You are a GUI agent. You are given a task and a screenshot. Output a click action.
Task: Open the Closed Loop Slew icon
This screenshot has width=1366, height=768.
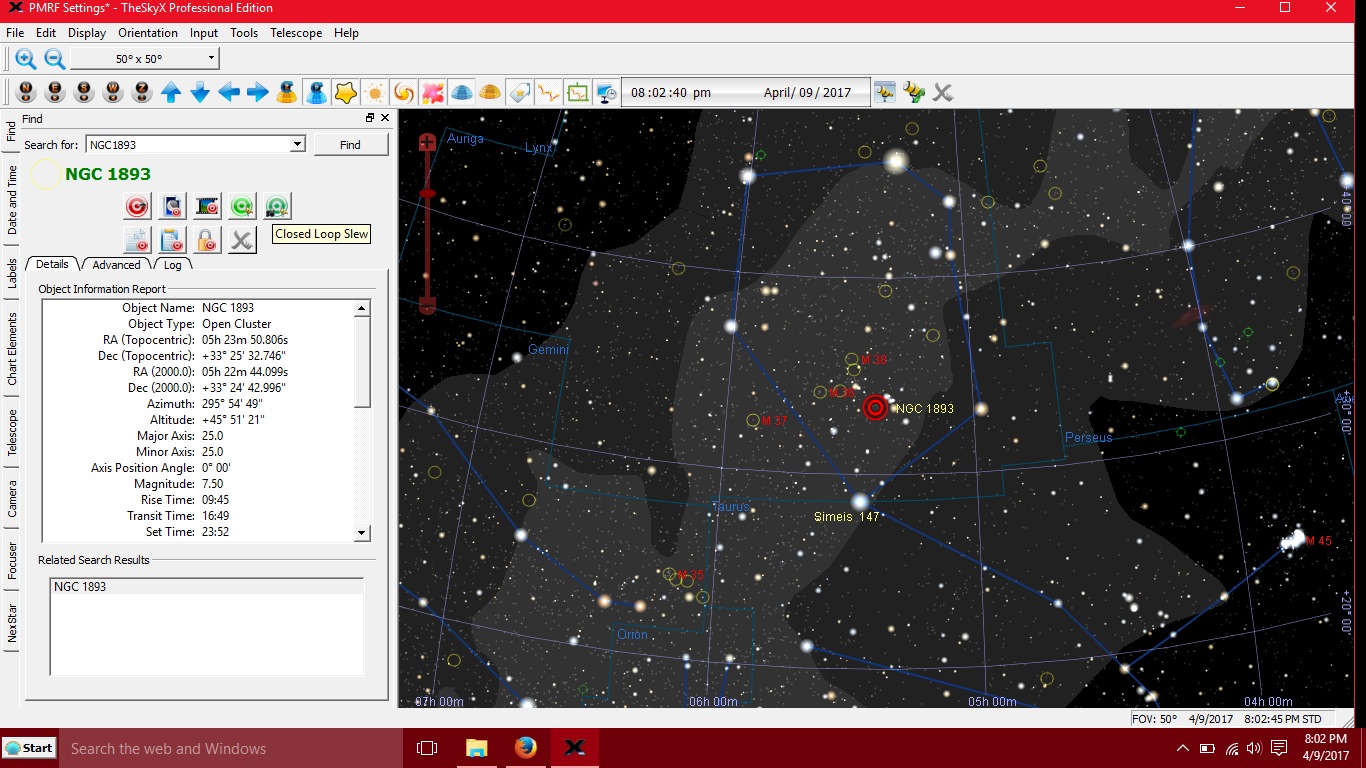coord(277,205)
